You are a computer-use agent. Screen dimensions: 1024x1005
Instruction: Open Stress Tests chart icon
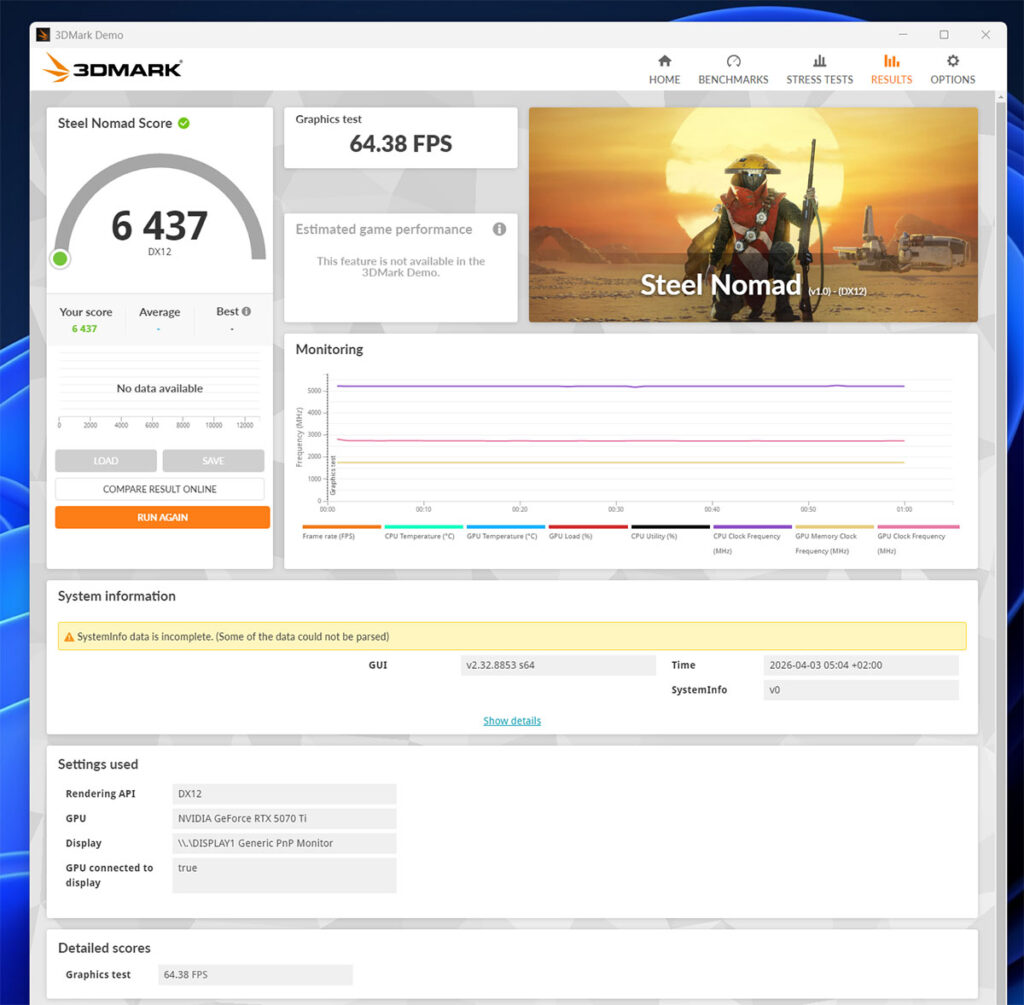[819, 61]
